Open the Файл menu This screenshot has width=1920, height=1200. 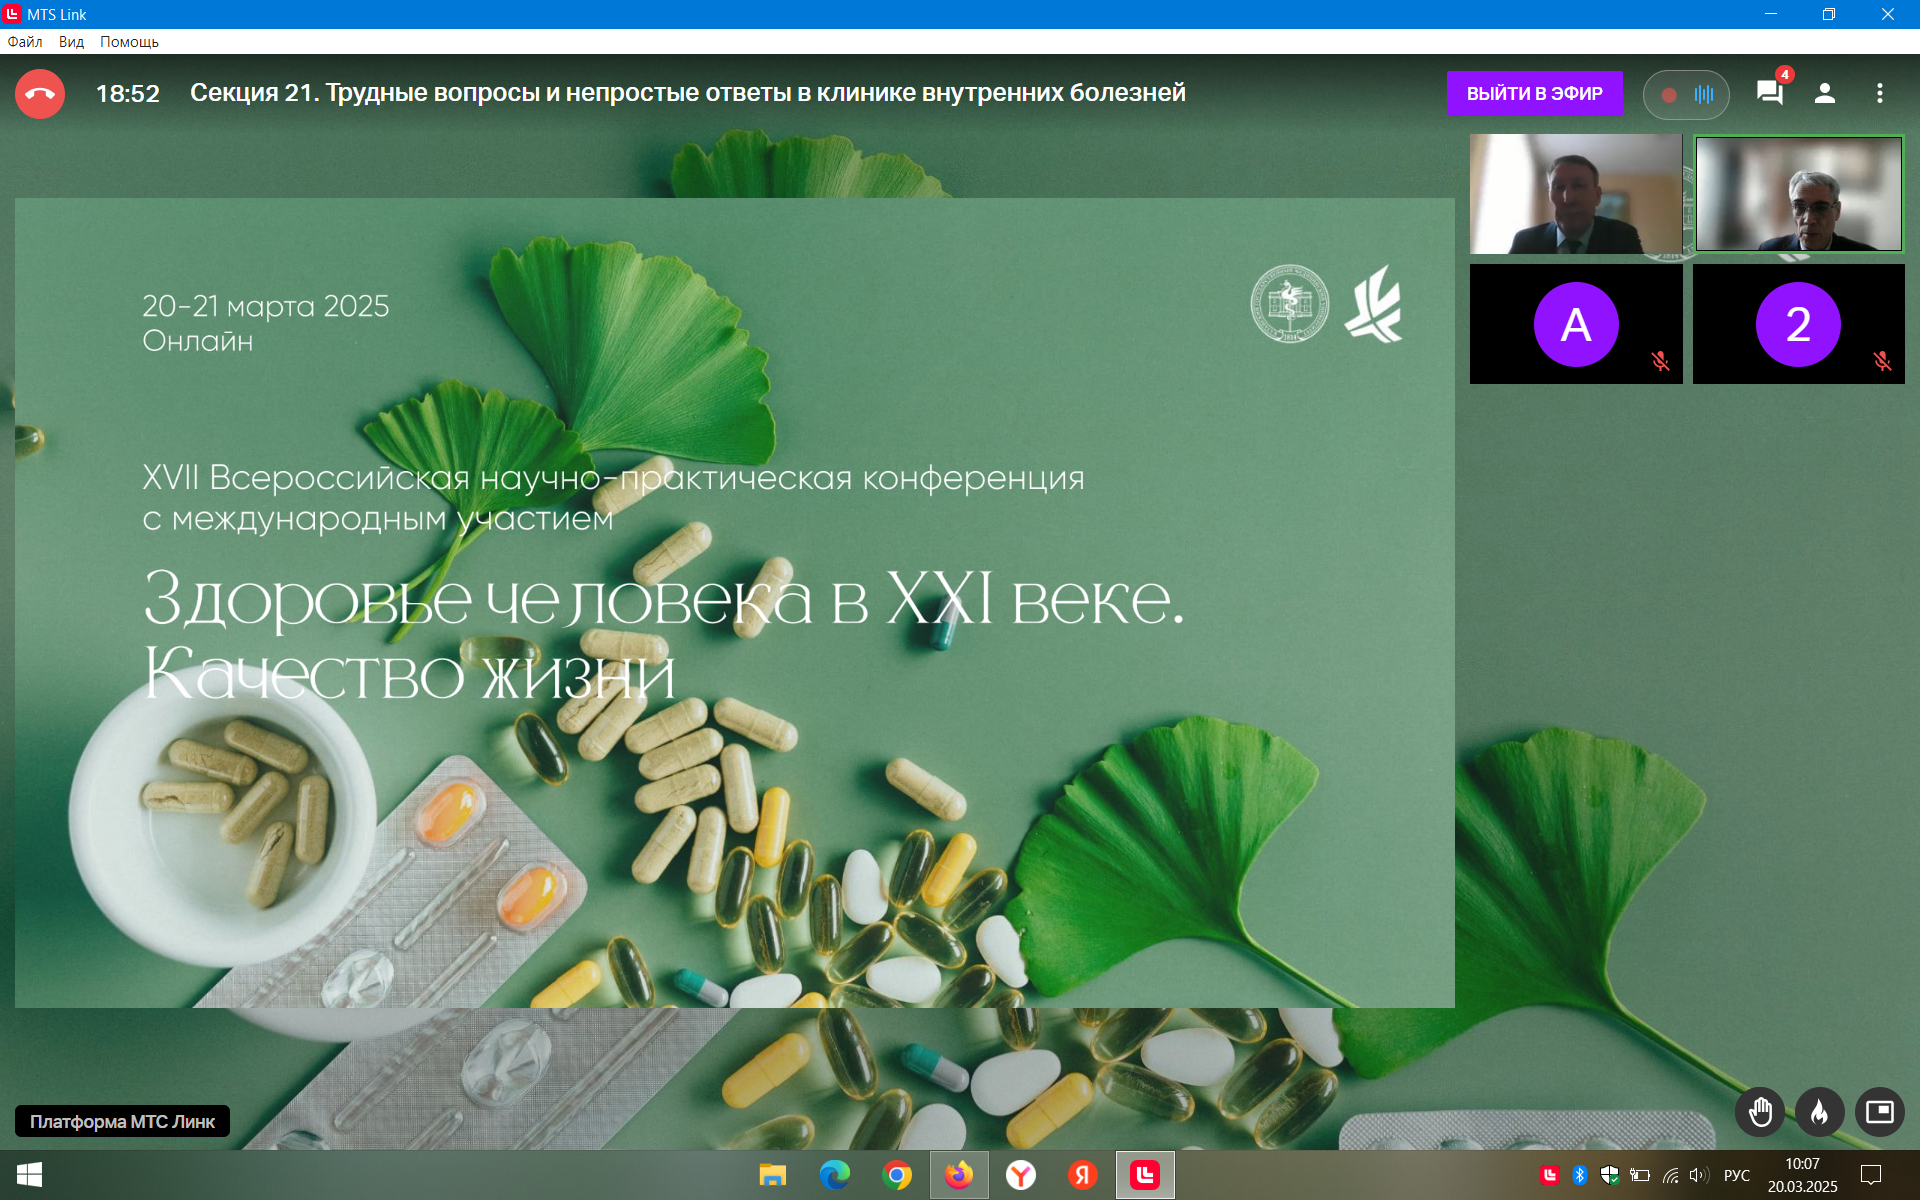[x=25, y=42]
